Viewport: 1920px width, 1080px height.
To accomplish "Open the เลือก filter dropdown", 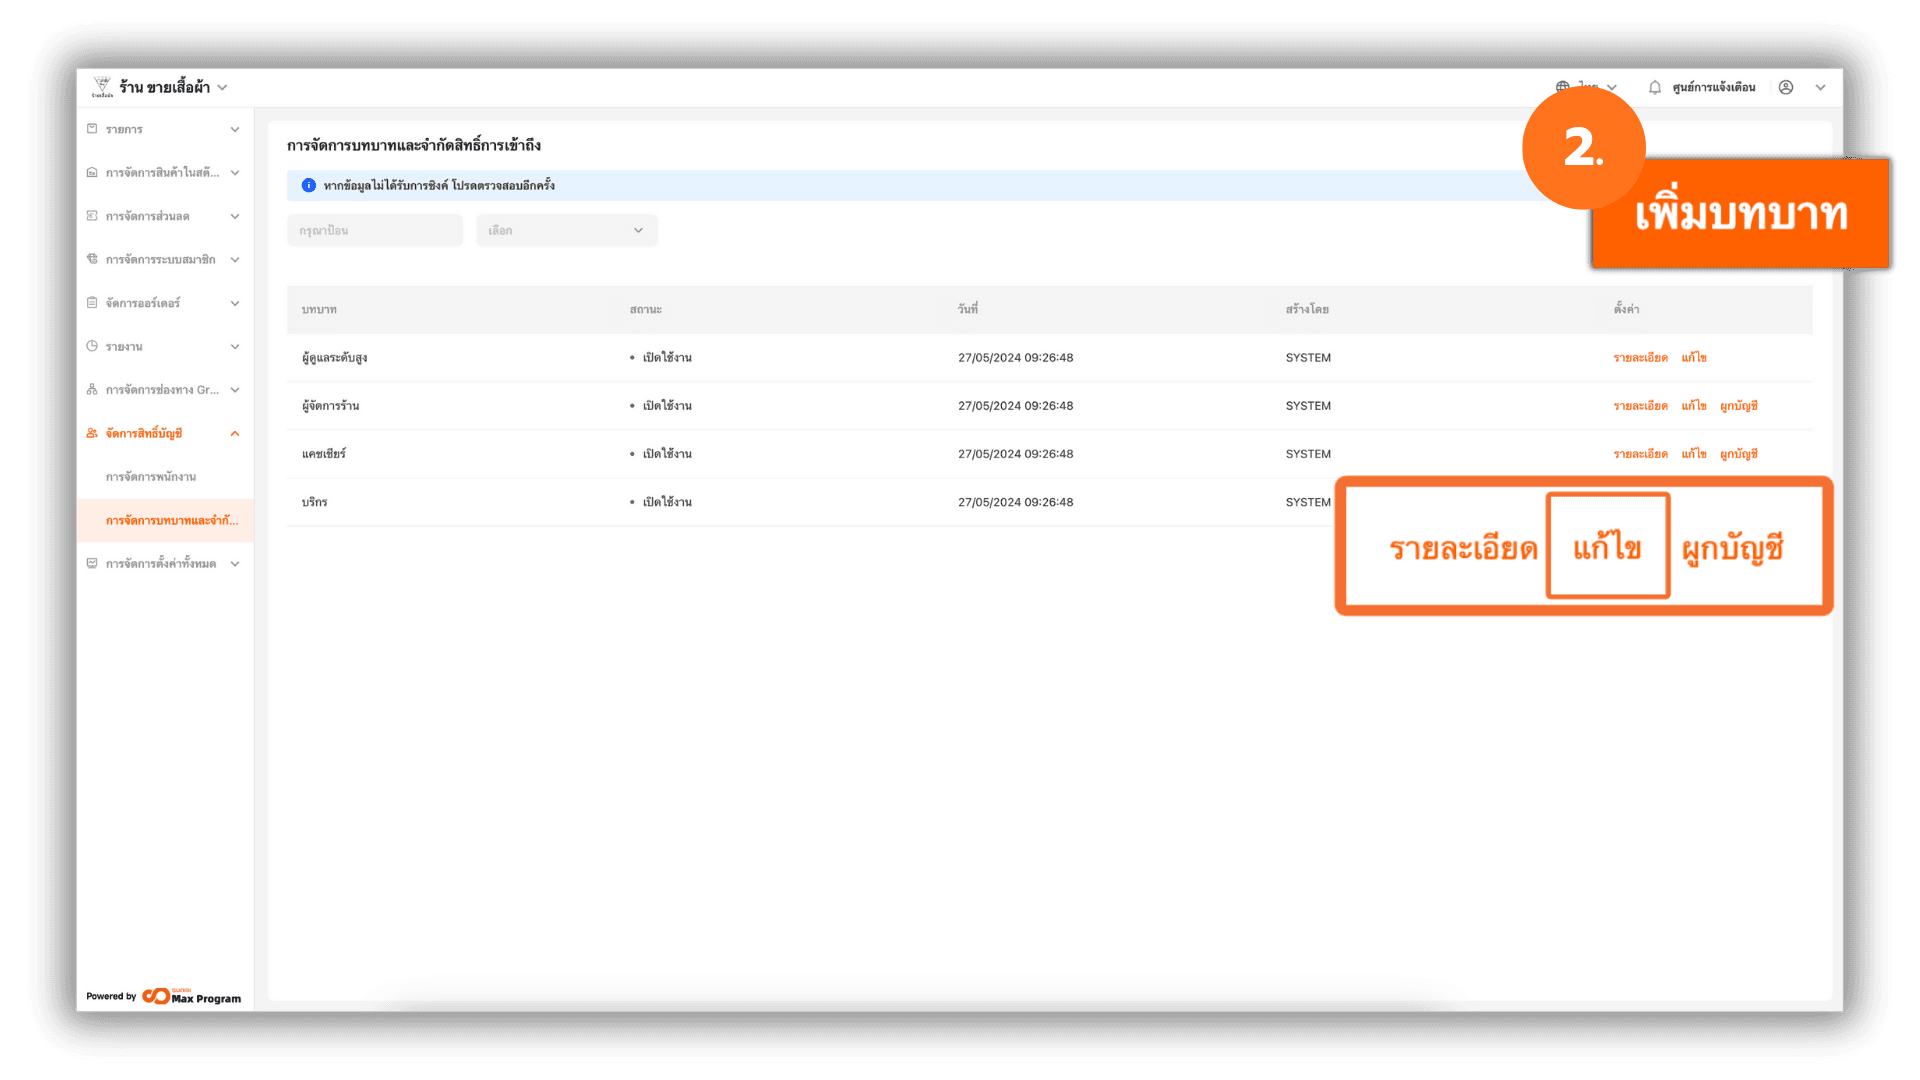I will pos(566,230).
